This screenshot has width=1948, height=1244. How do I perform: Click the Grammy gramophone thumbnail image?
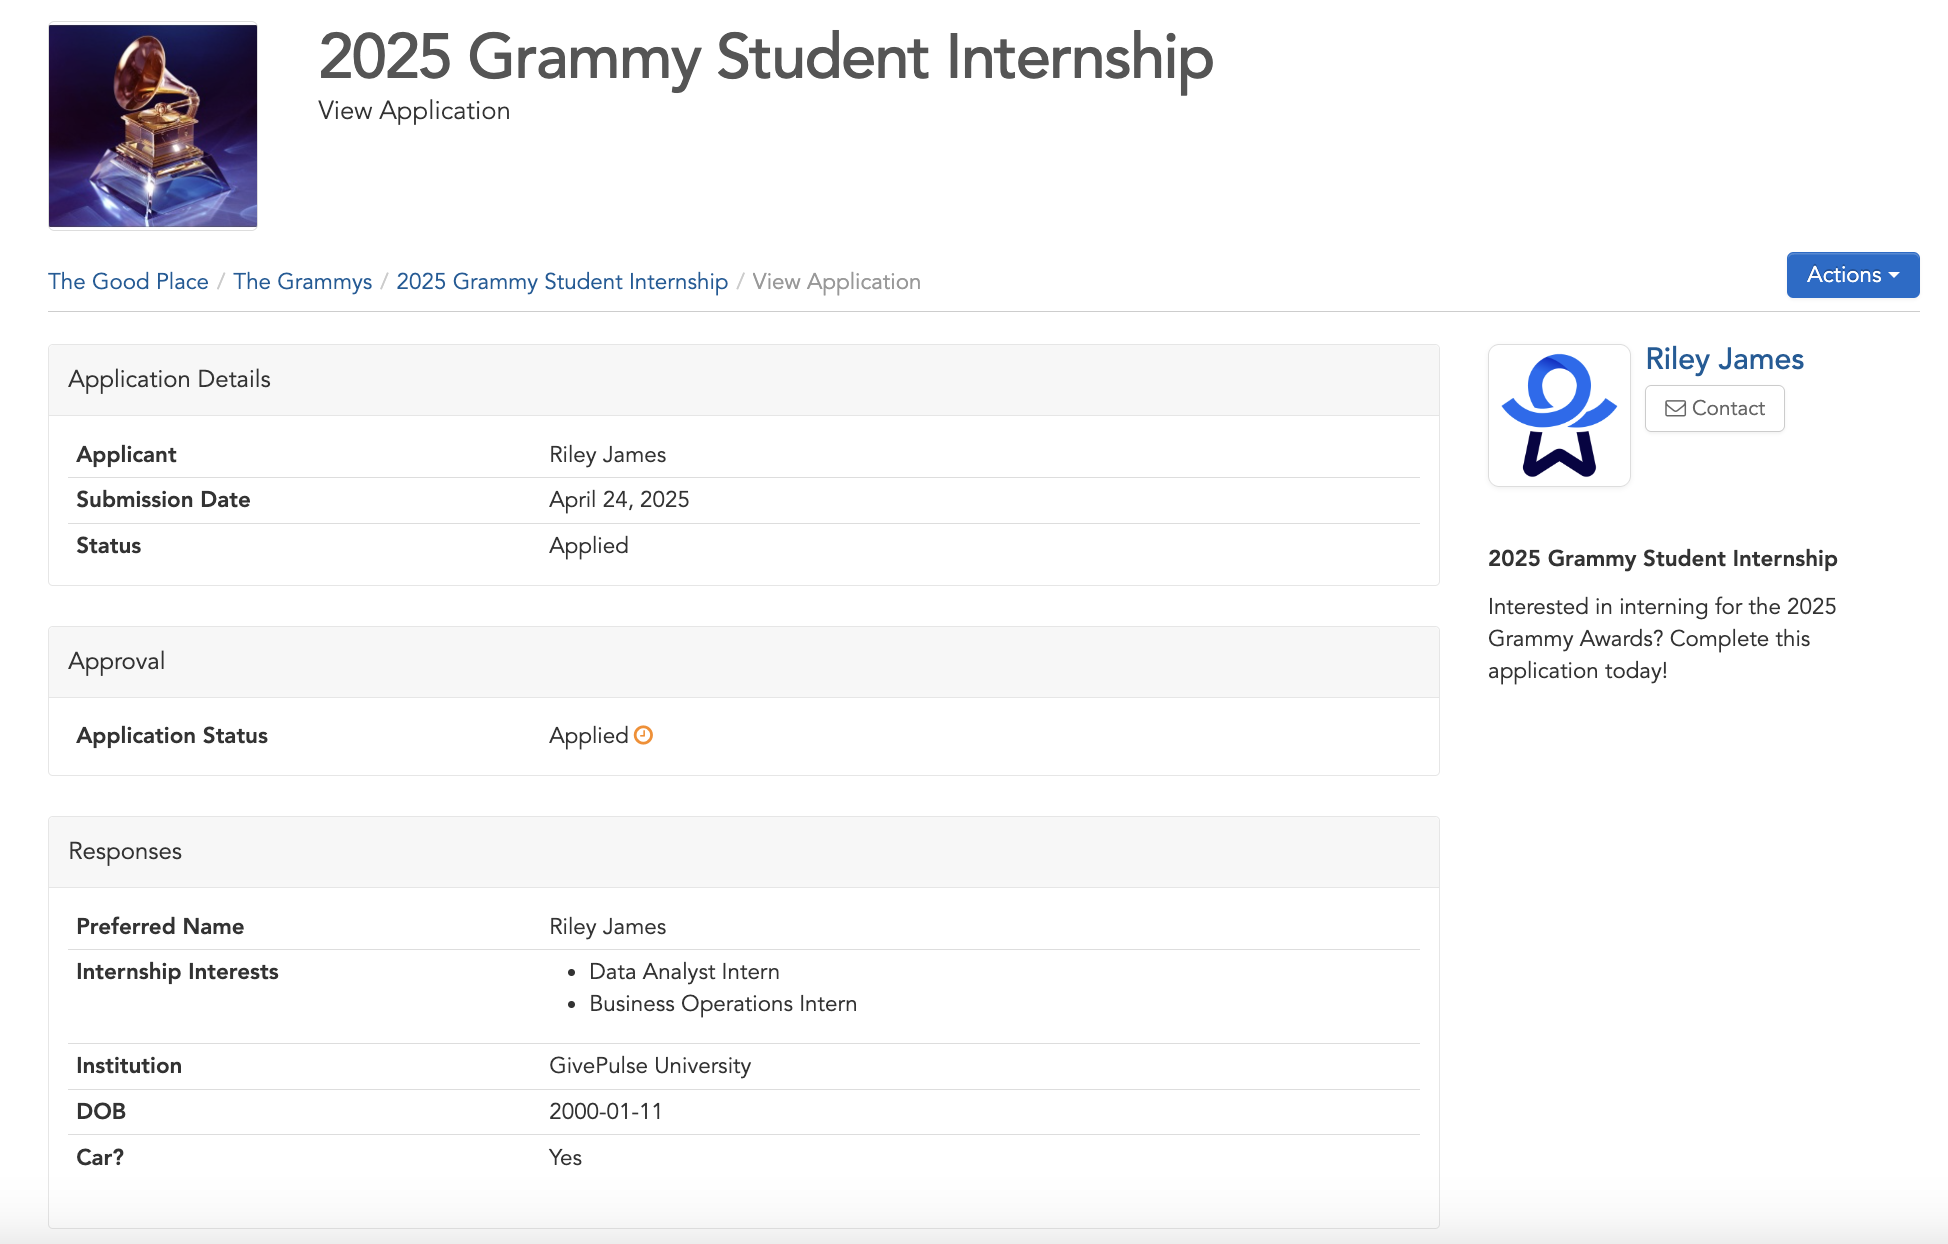tap(153, 126)
